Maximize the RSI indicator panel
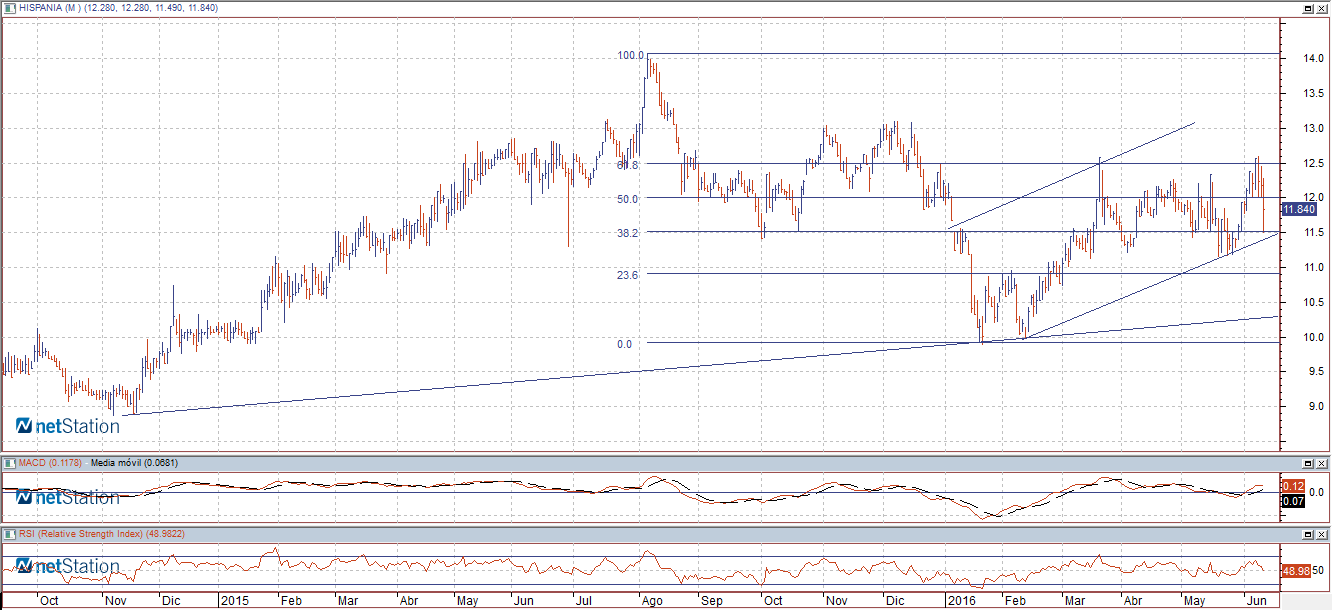This screenshot has height=610, width=1332. 1307,535
